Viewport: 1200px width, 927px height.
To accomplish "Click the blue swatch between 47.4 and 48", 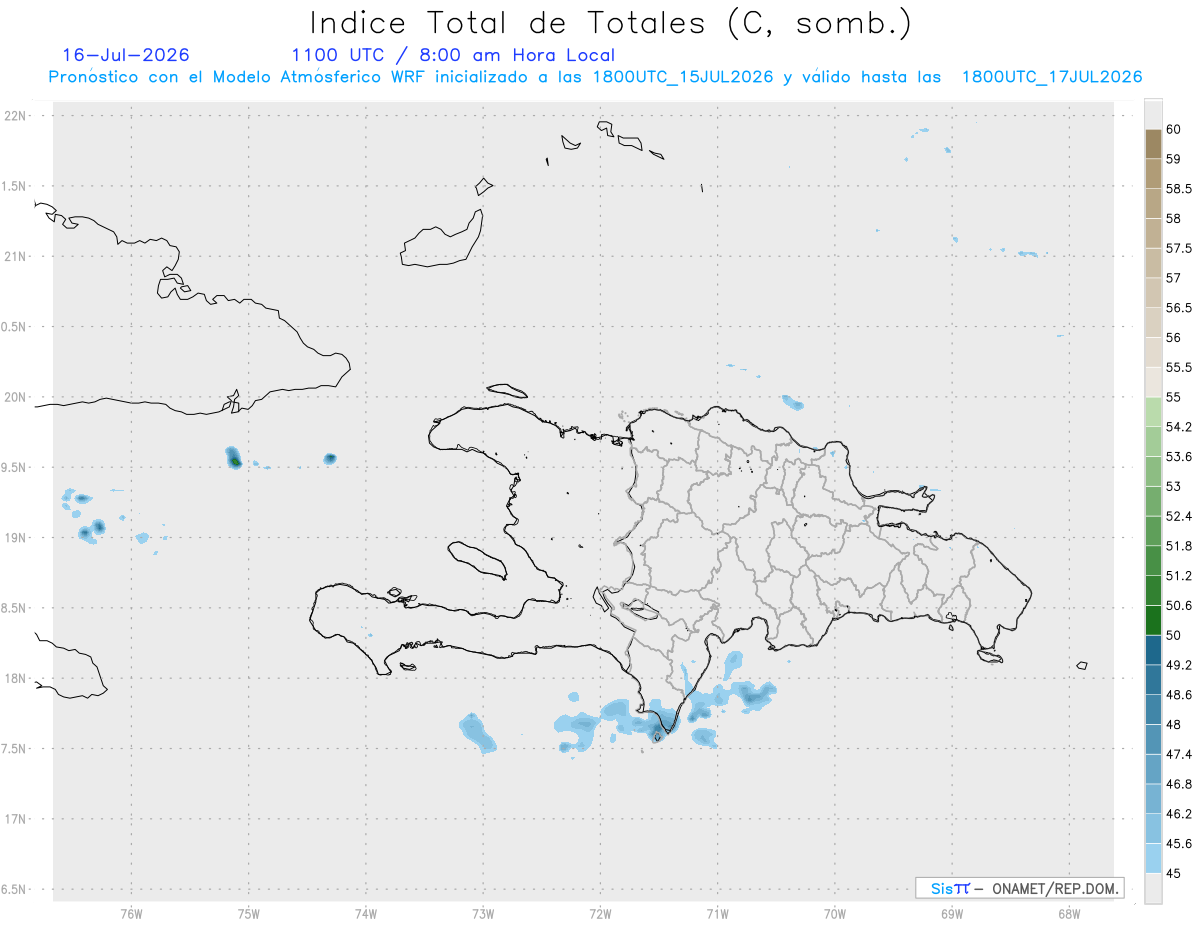I will click(x=1153, y=739).
